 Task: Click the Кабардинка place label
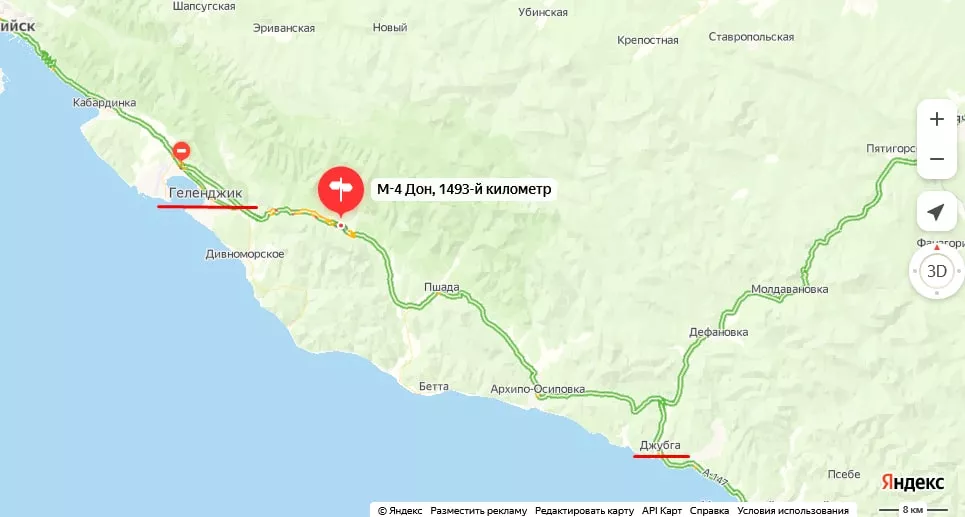pyautogui.click(x=105, y=103)
